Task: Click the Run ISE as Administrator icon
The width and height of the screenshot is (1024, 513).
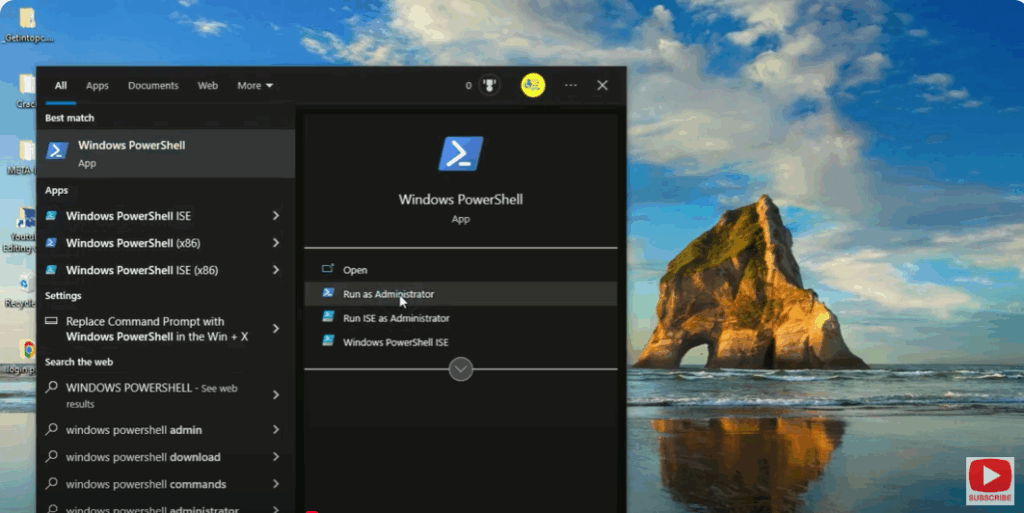Action: pos(328,317)
